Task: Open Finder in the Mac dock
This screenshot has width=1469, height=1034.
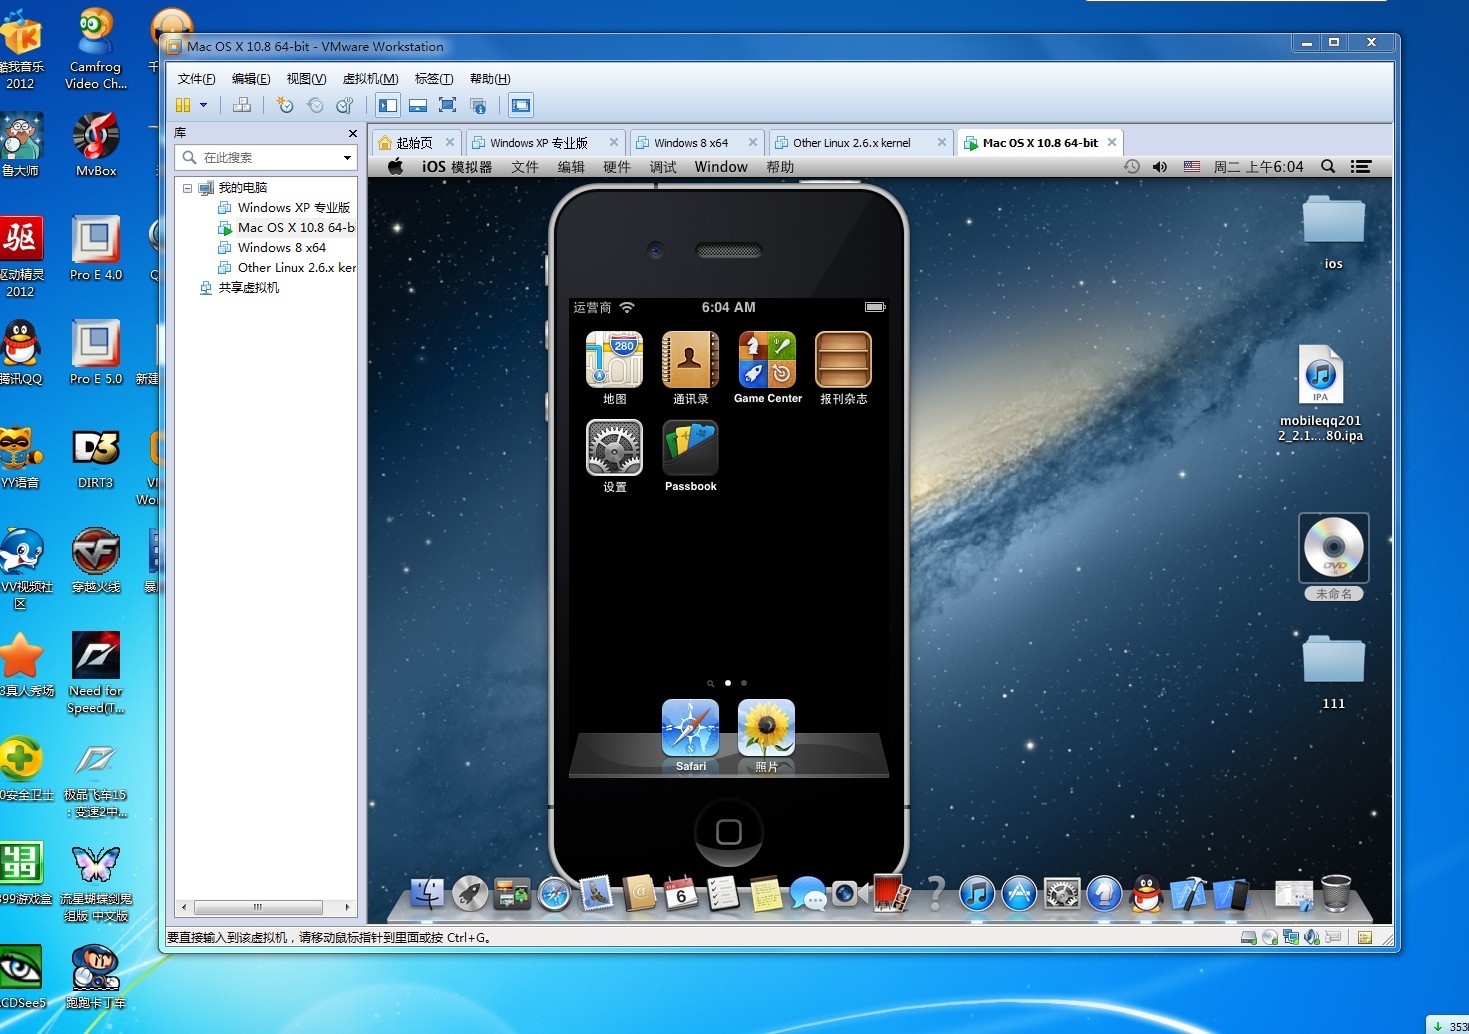Action: [x=427, y=892]
